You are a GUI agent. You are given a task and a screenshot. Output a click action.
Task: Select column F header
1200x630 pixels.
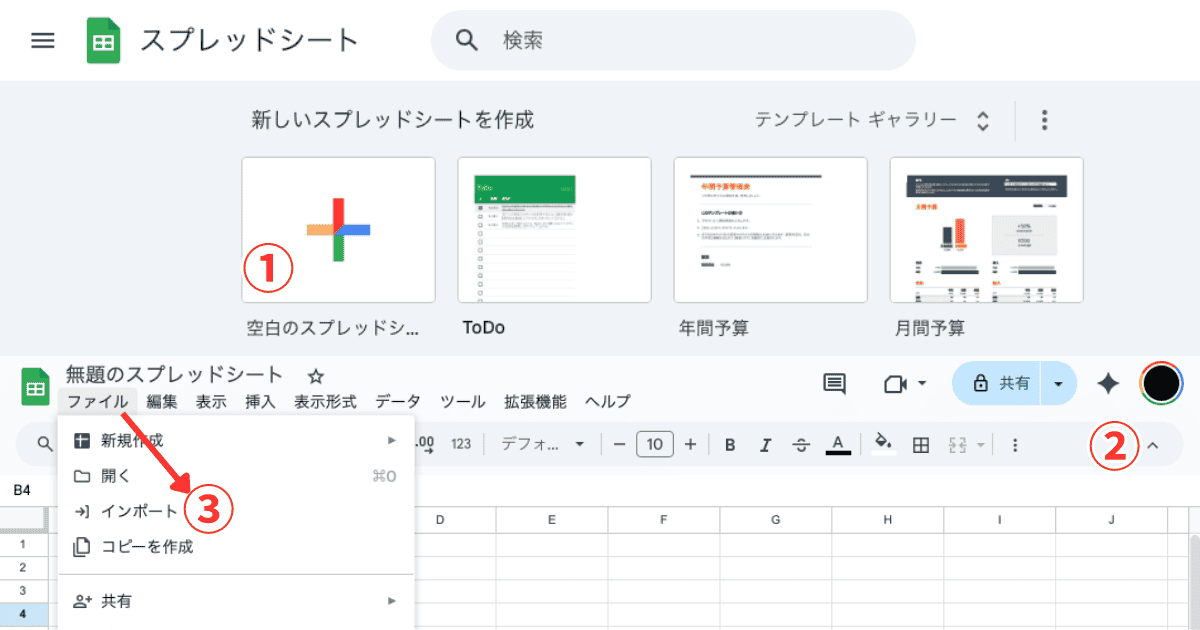coord(664,520)
